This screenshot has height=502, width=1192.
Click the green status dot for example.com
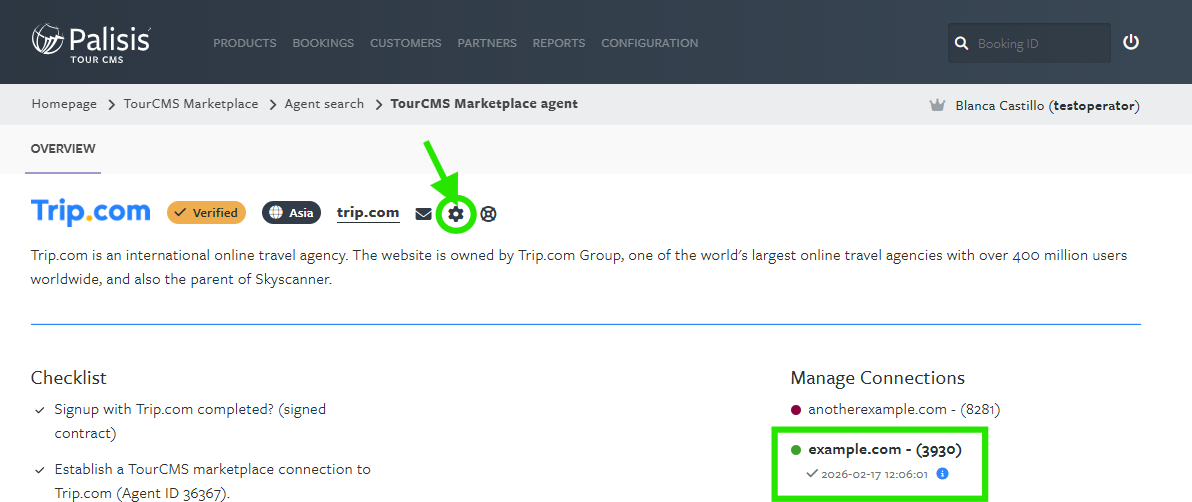coord(796,450)
